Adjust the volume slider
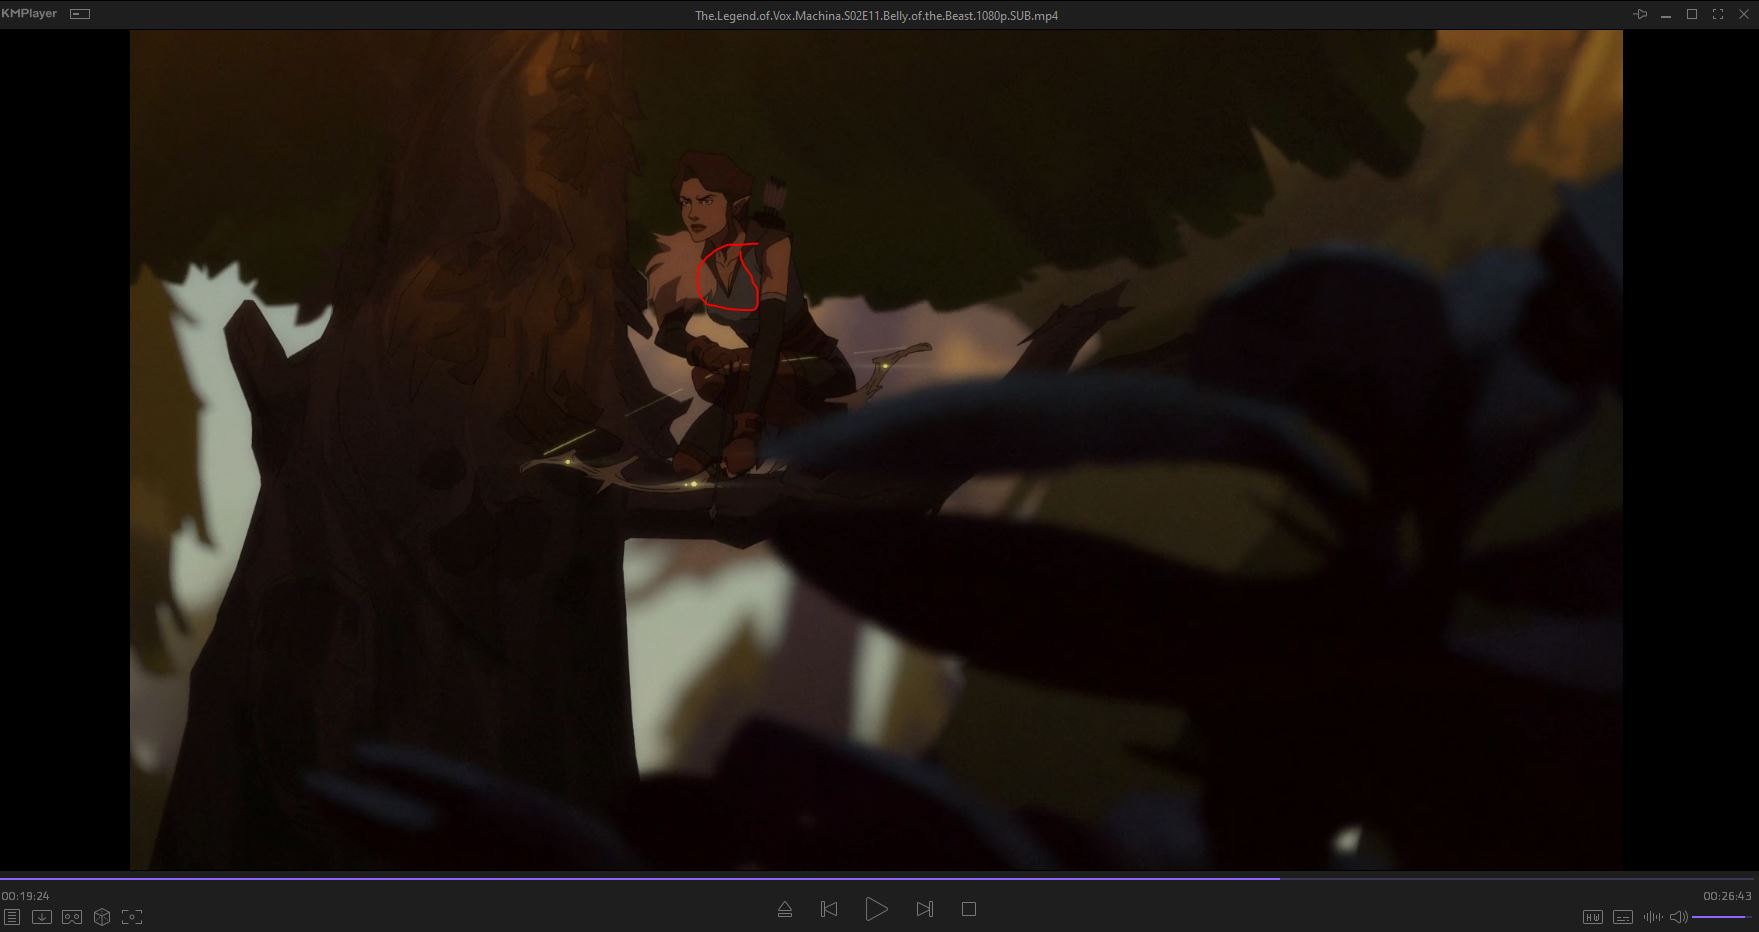 (x=1721, y=917)
